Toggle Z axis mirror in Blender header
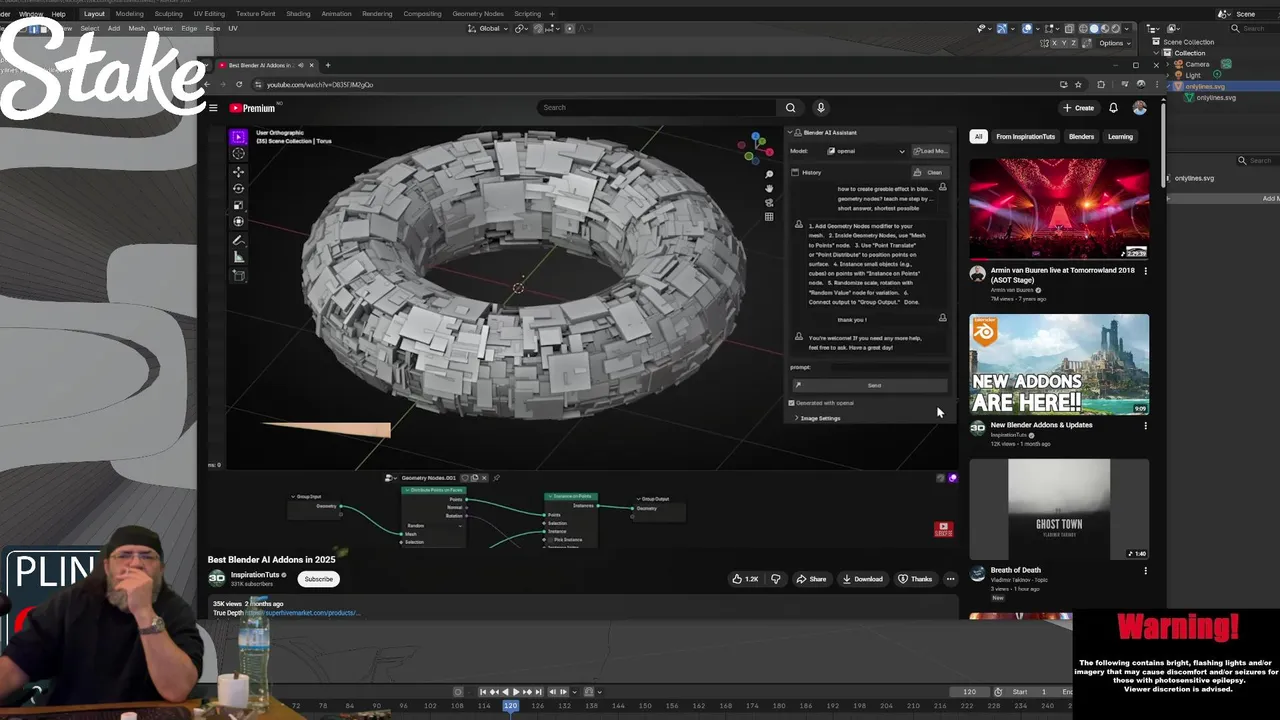The width and height of the screenshot is (1280, 720). click(x=1073, y=43)
